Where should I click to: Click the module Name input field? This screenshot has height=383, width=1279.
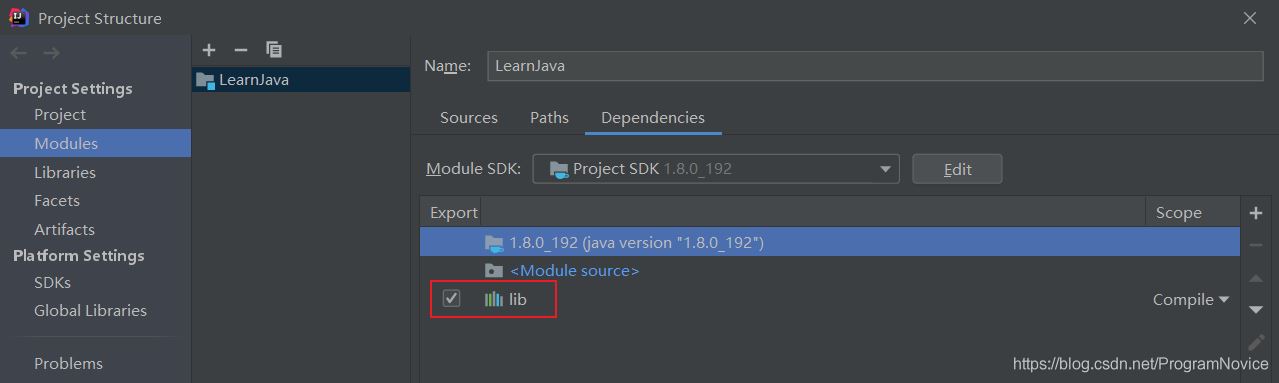875,66
